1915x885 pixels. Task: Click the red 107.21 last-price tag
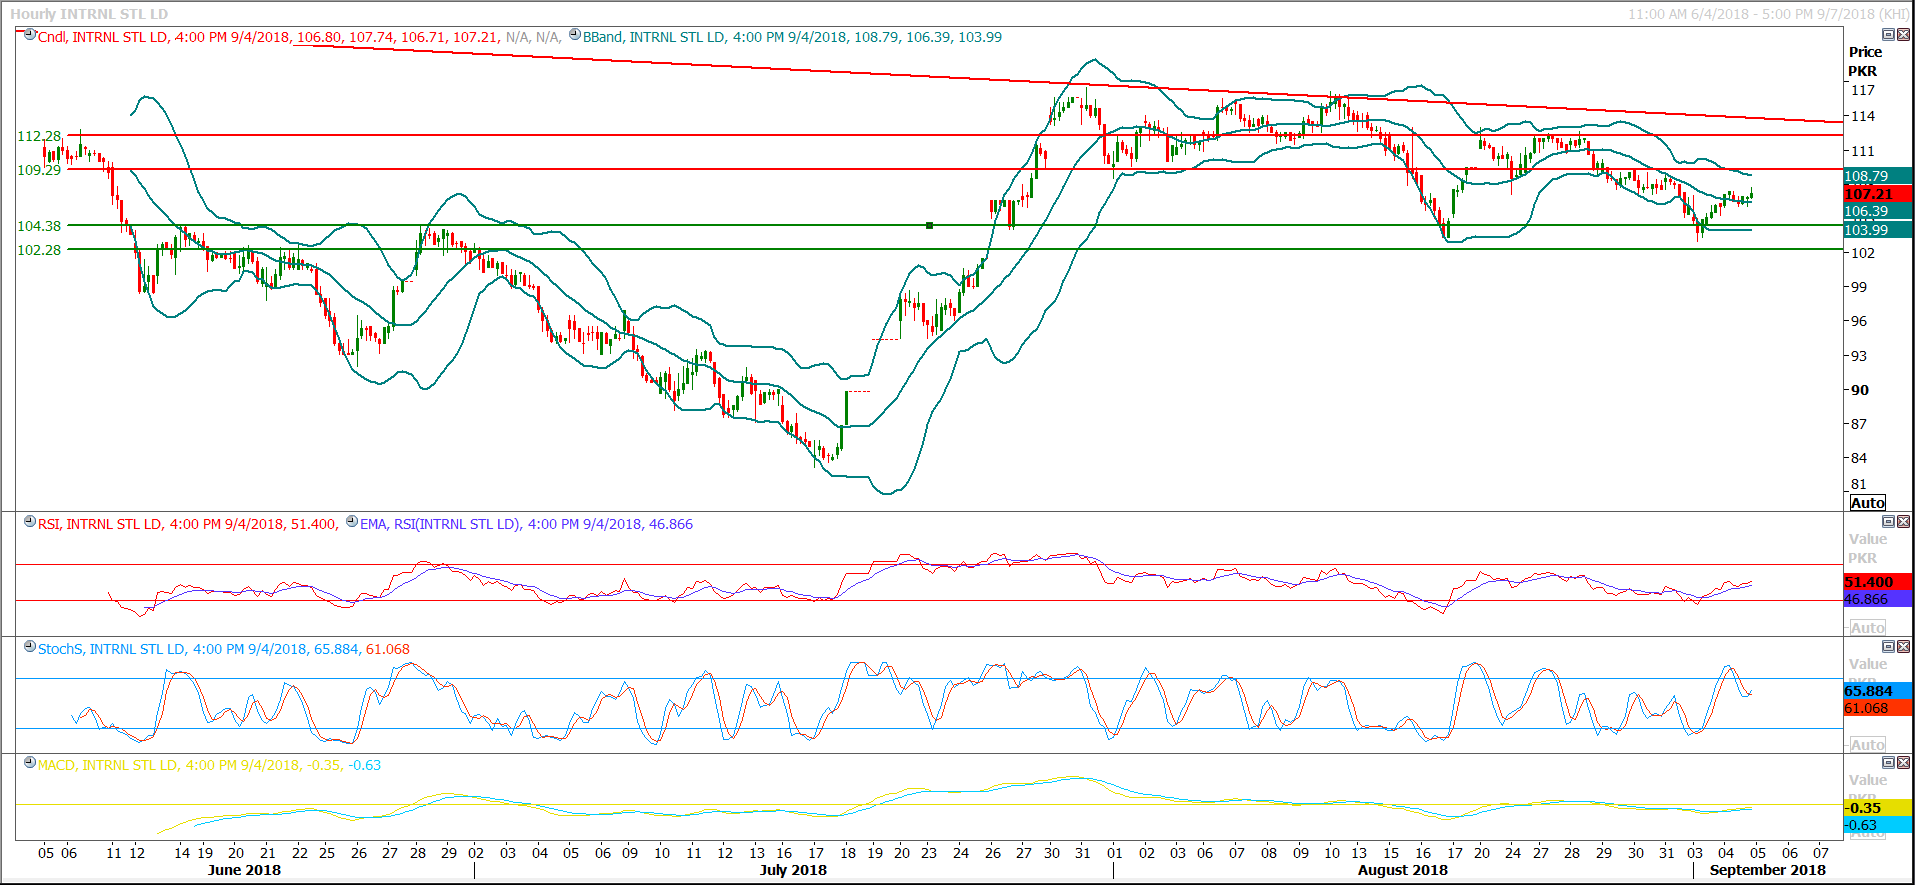coord(1876,194)
